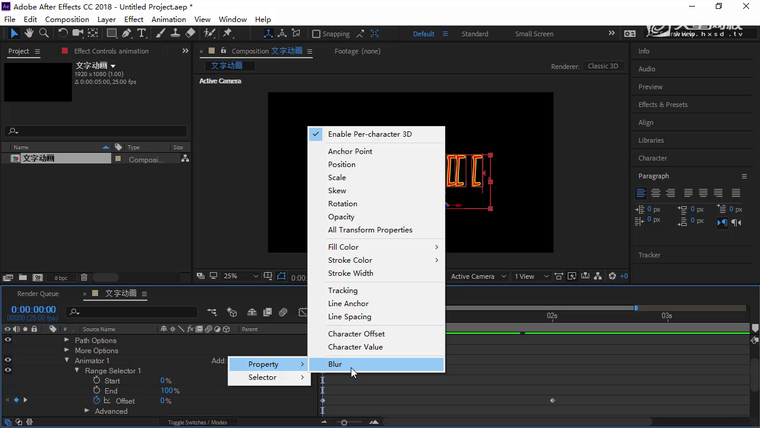
Task: Choose the Eraser tool
Action: (x=190, y=33)
